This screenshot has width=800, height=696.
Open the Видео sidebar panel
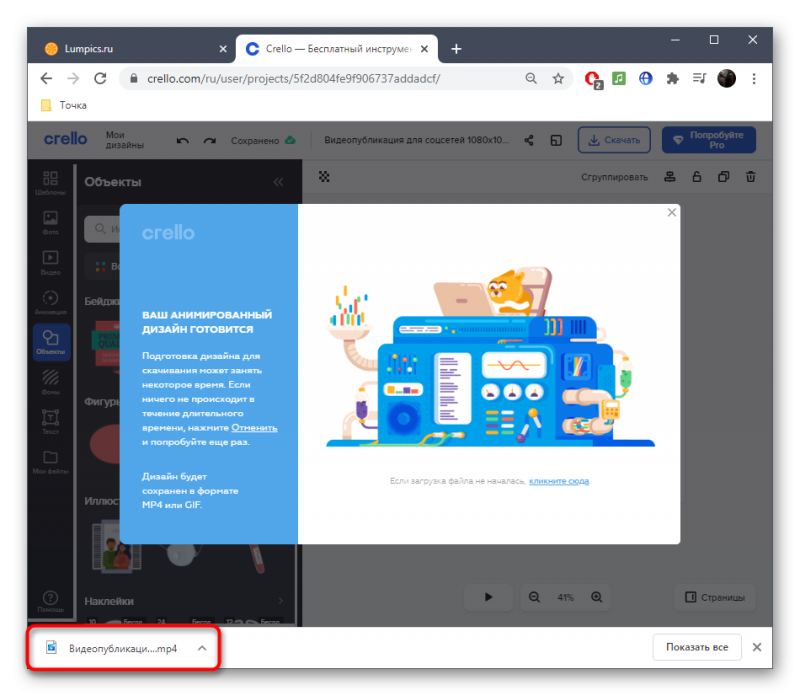click(x=50, y=262)
